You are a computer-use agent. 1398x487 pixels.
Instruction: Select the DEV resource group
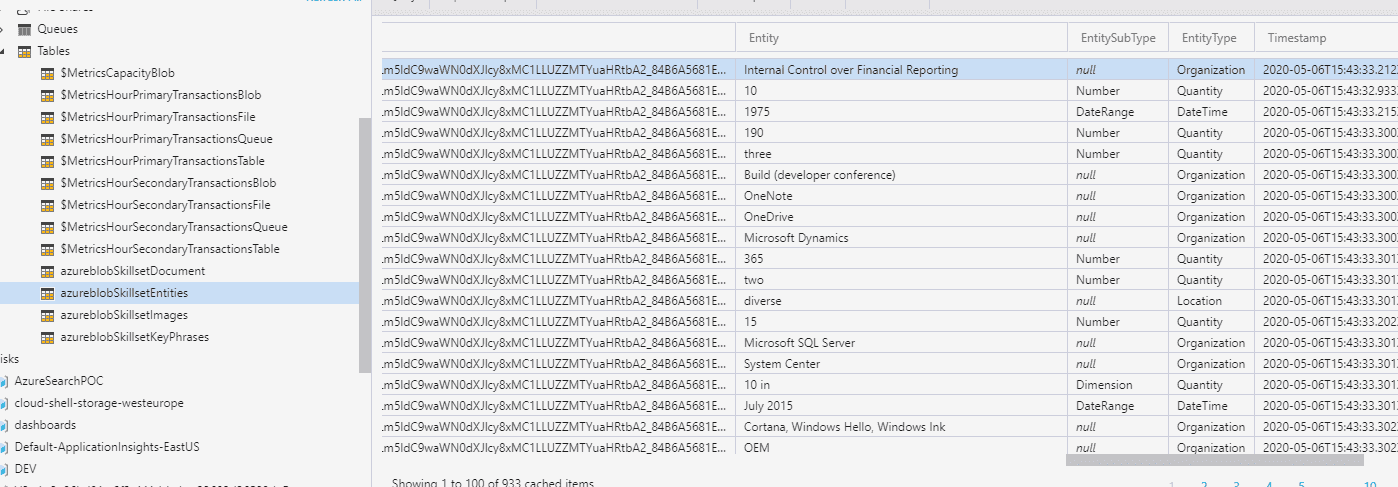25,469
